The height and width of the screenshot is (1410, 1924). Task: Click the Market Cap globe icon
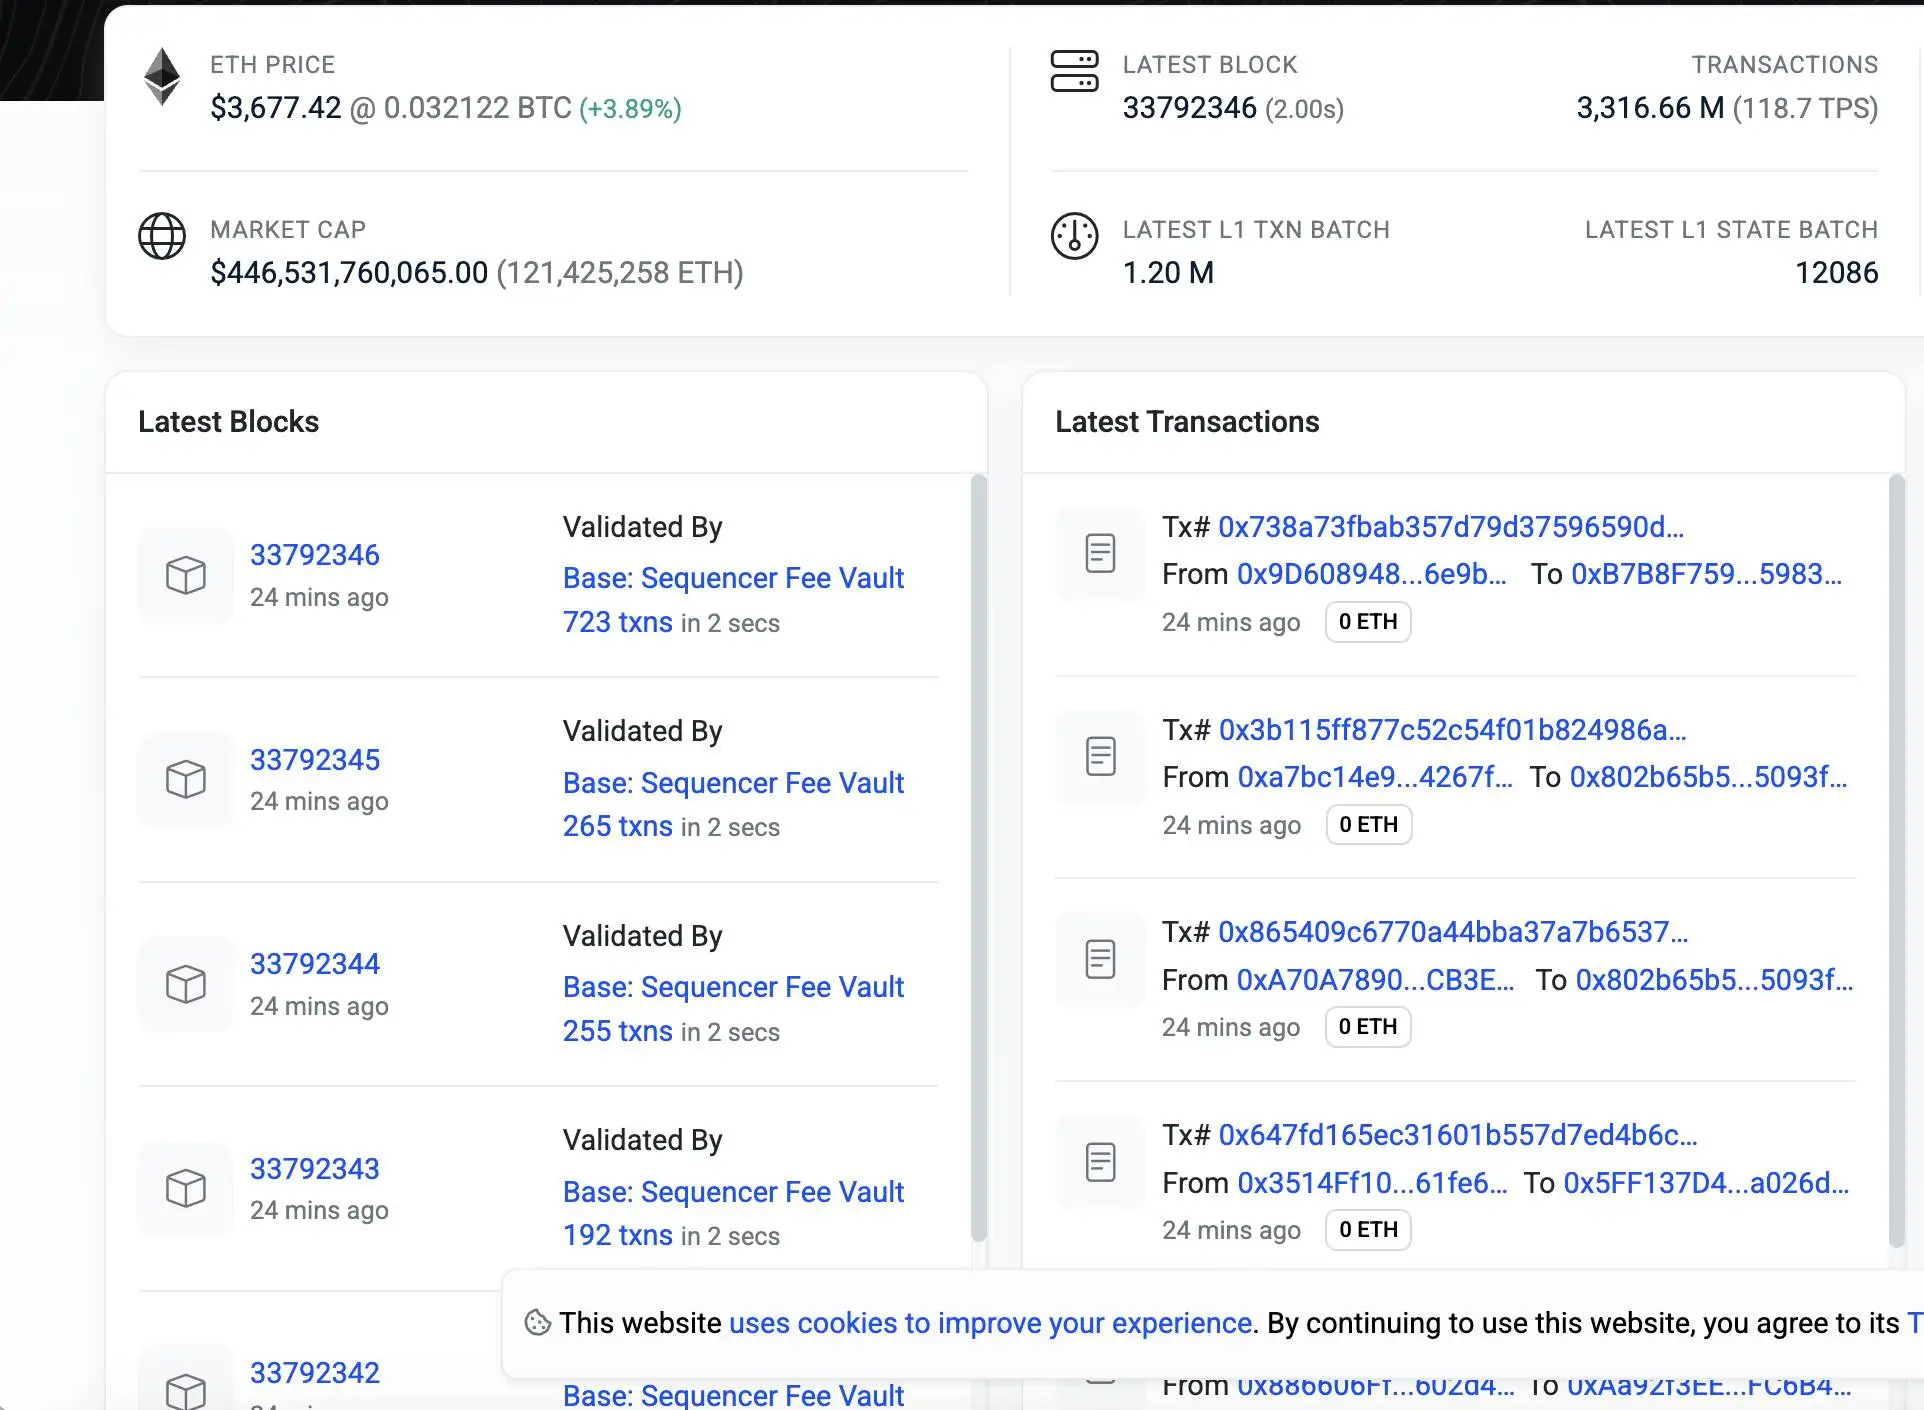click(162, 236)
